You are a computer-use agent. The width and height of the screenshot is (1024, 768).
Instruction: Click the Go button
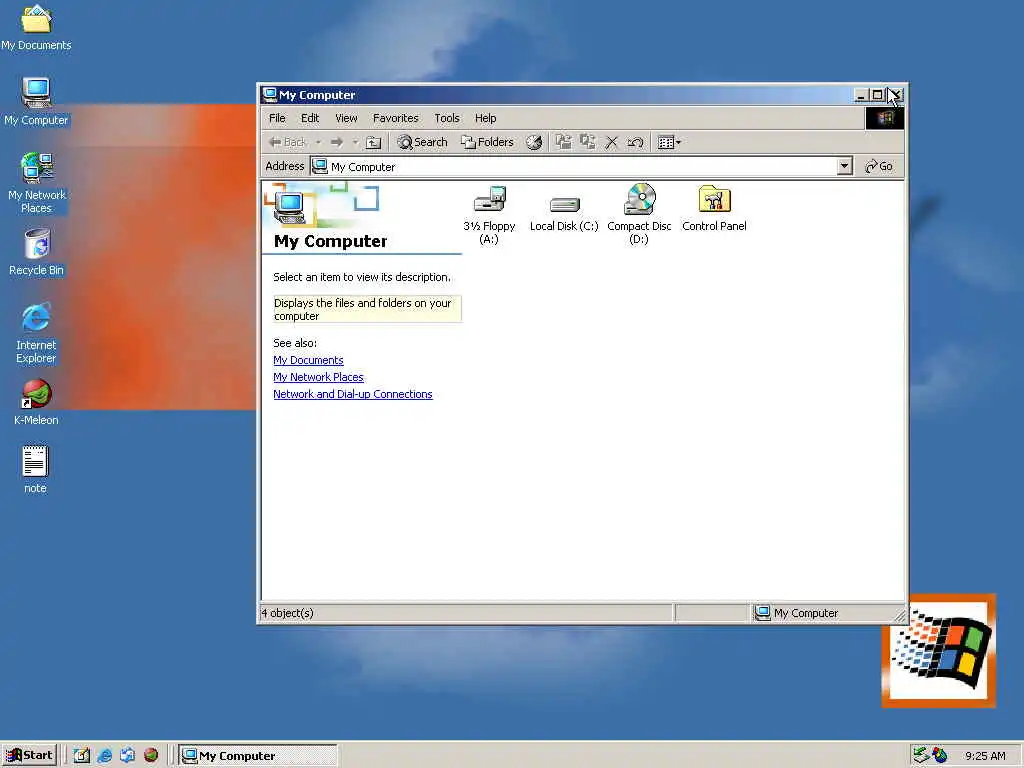click(879, 167)
